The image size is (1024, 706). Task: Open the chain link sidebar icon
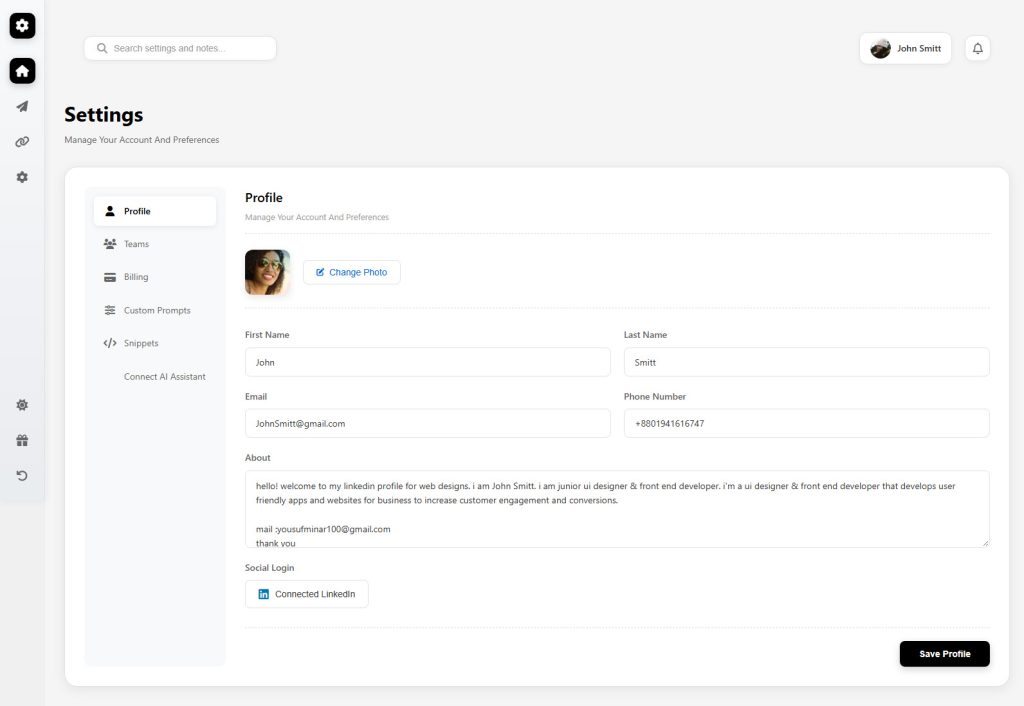click(22, 142)
